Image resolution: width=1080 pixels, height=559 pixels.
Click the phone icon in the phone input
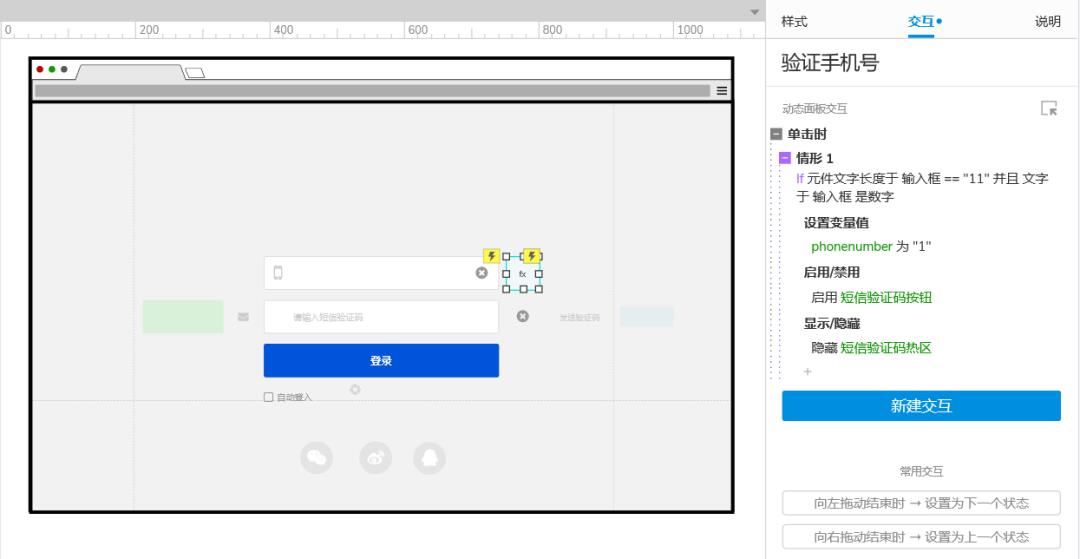click(278, 273)
